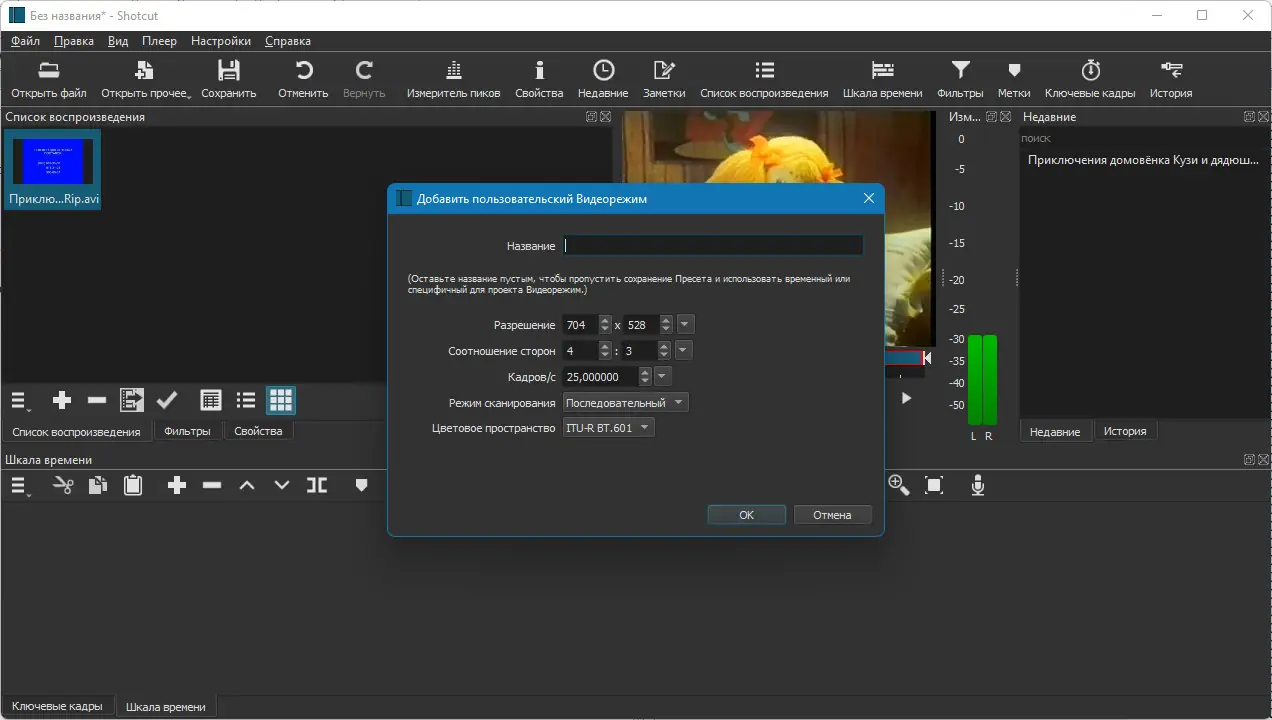Open the 'Справка' menu
Image resolution: width=1272 pixels, height=720 pixels.
[288, 41]
